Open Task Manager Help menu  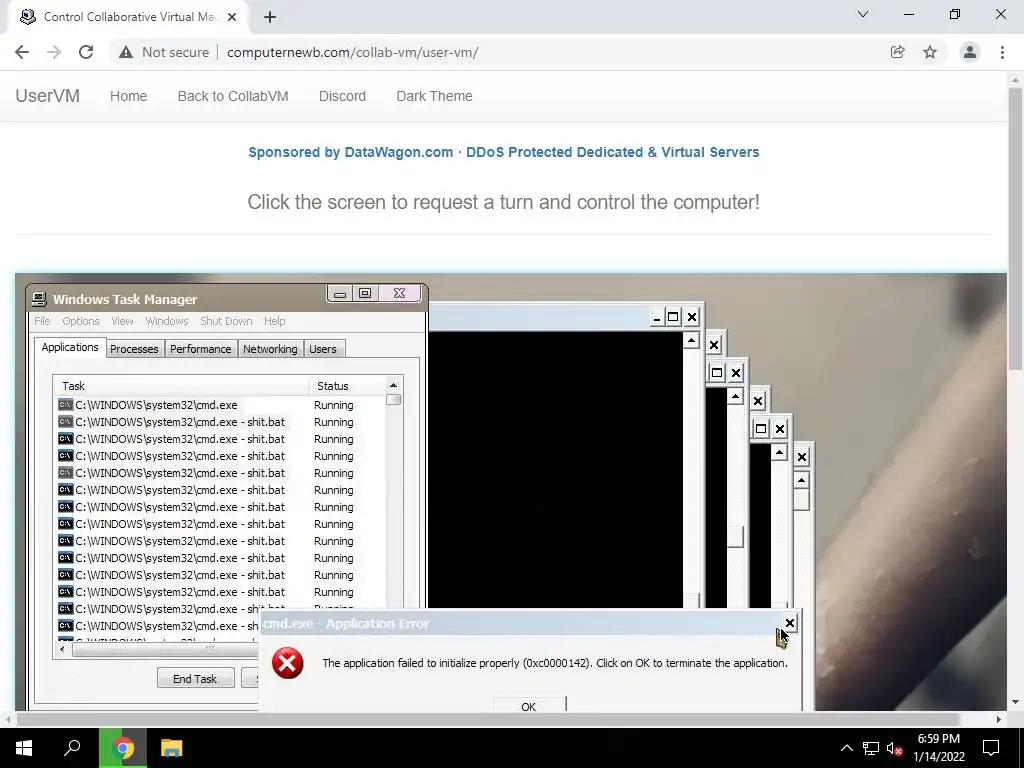274,321
